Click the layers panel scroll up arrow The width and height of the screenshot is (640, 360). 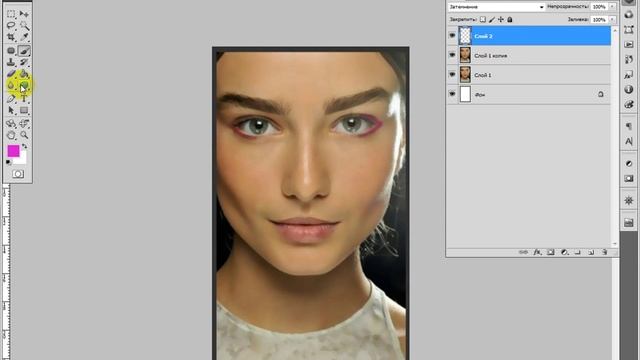click(x=615, y=30)
